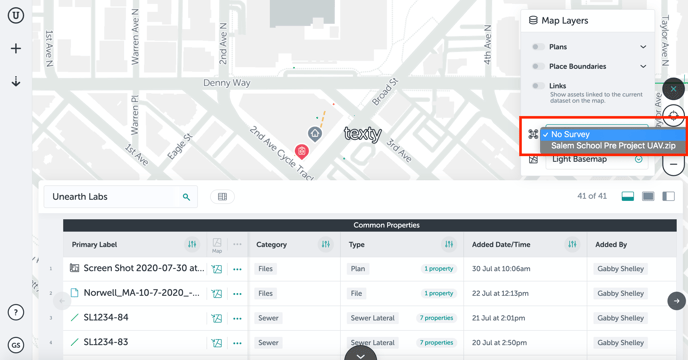688x360 pixels.
Task: Click the plus add icon in left sidebar
Action: pos(16,48)
